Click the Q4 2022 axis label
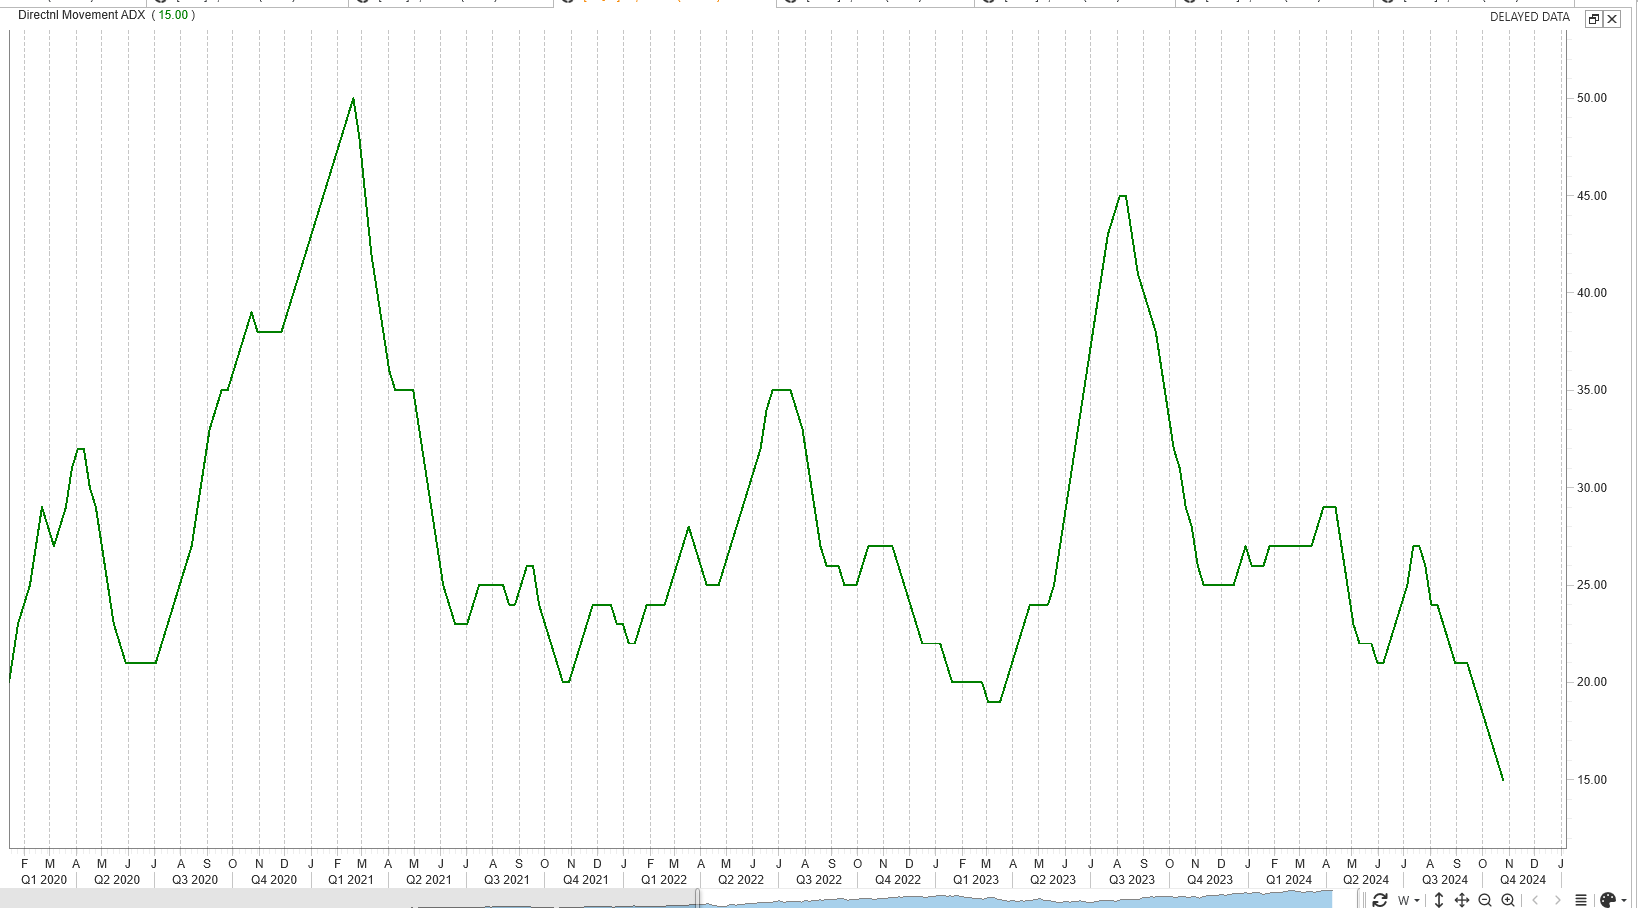The image size is (1638, 908). [x=898, y=880]
